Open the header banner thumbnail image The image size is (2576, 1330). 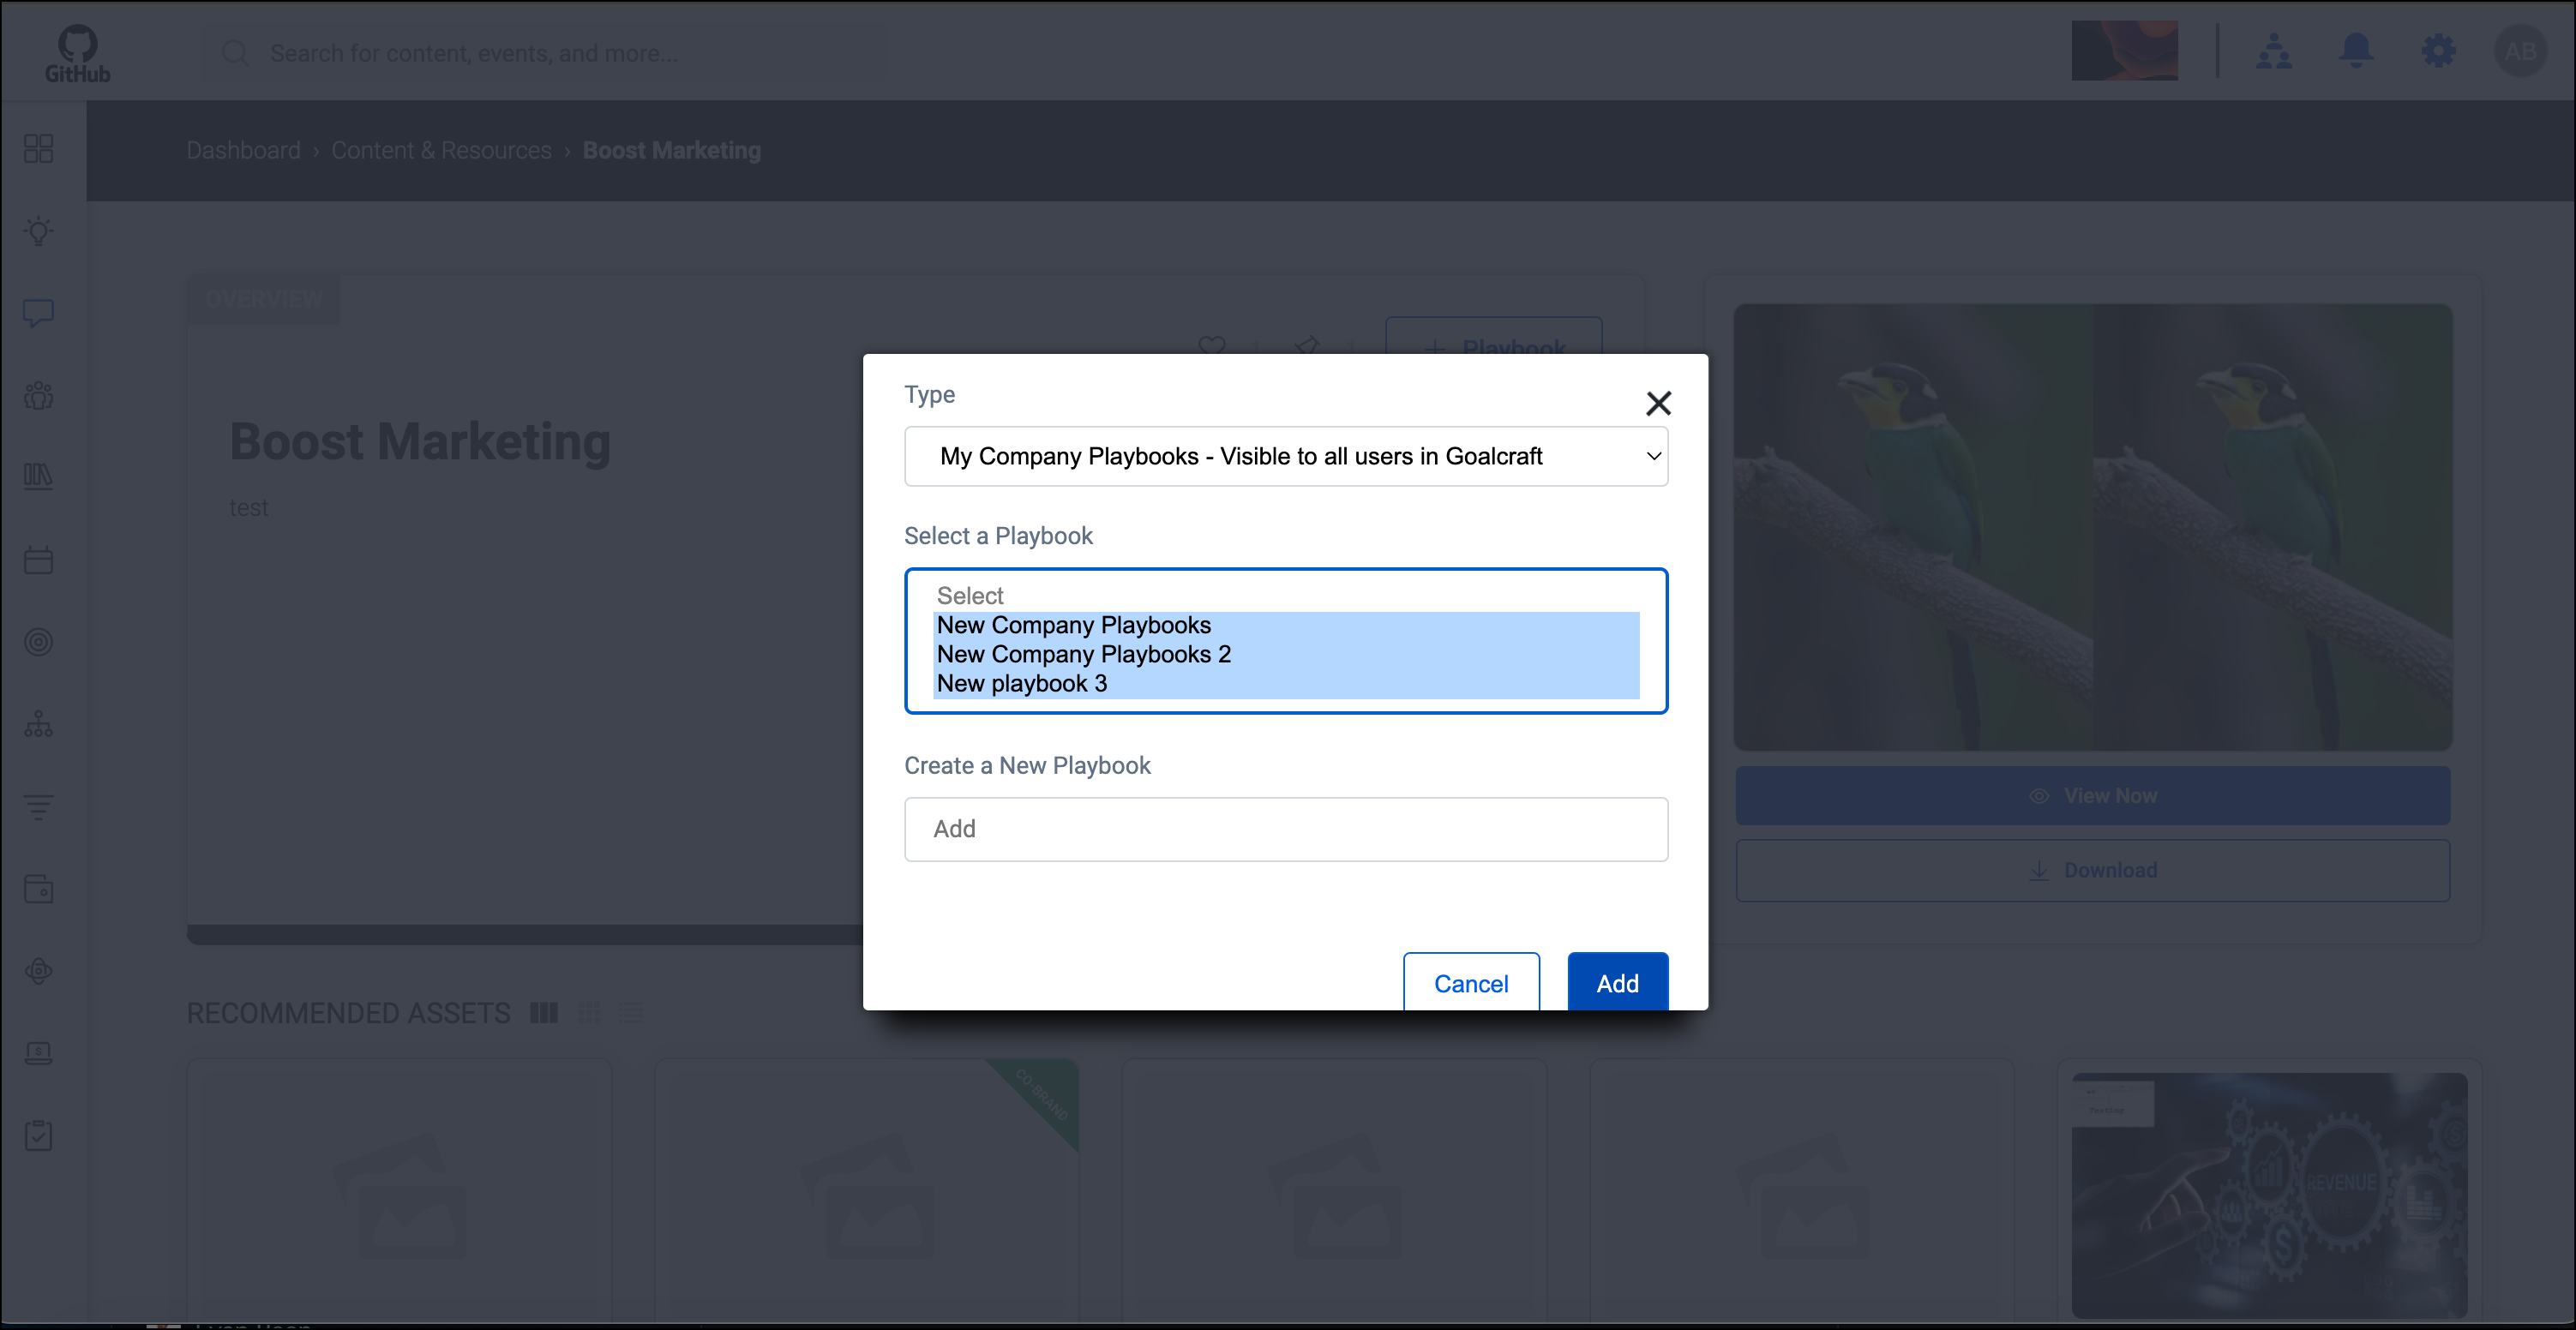[2124, 51]
